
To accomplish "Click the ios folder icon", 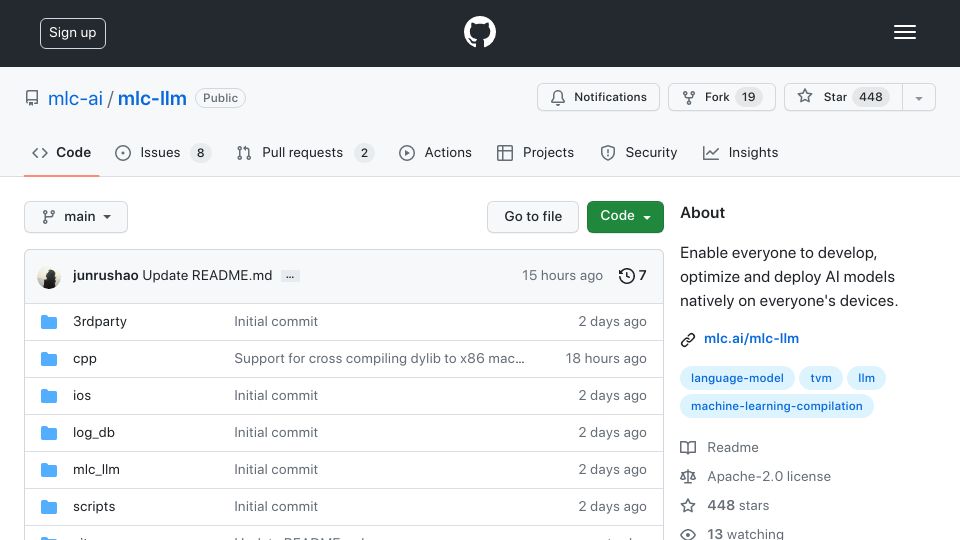I will coord(49,396).
